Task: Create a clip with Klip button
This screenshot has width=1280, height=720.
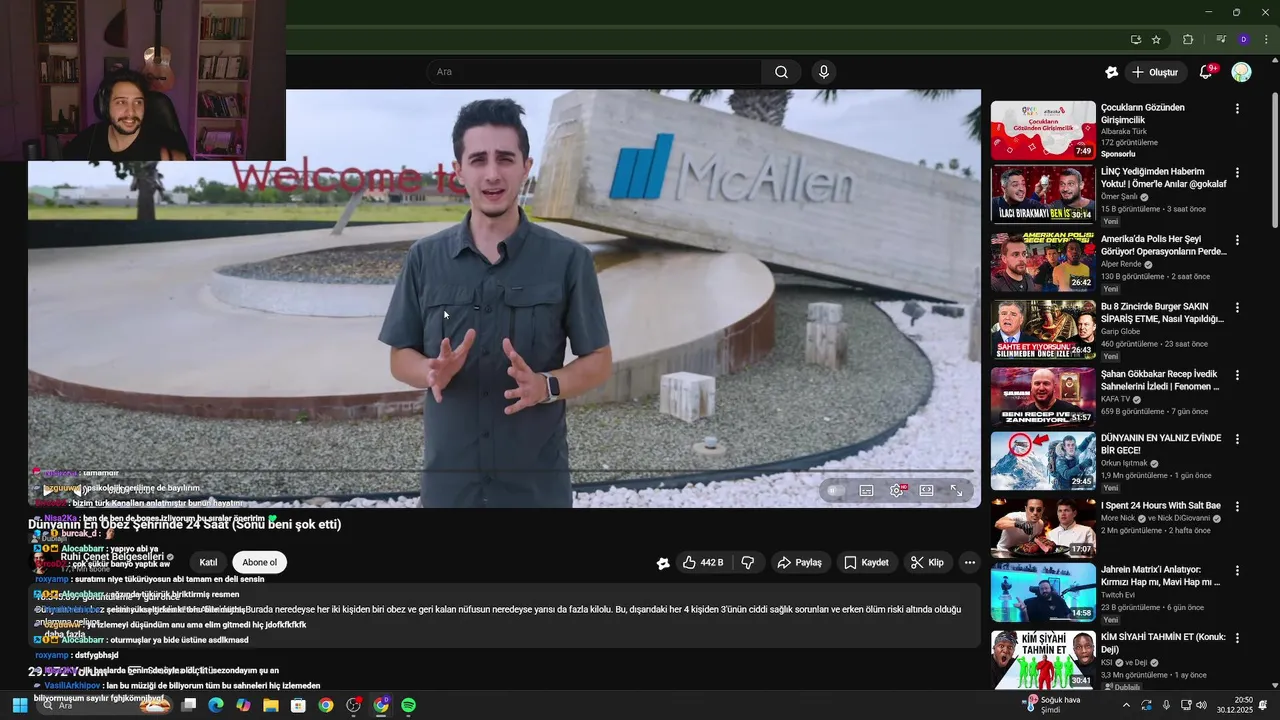Action: point(927,563)
